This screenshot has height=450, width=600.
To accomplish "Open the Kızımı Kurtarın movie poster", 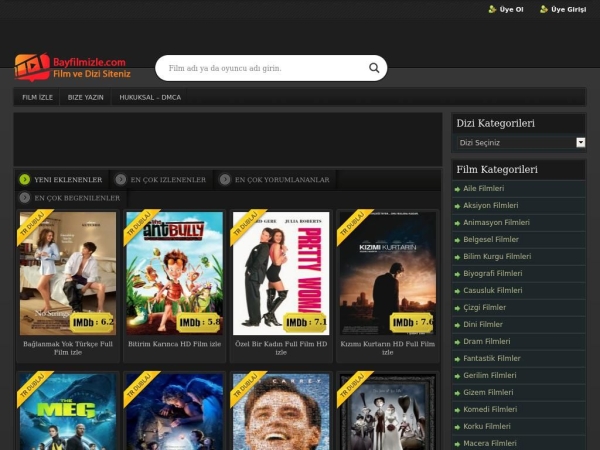I will click(388, 273).
